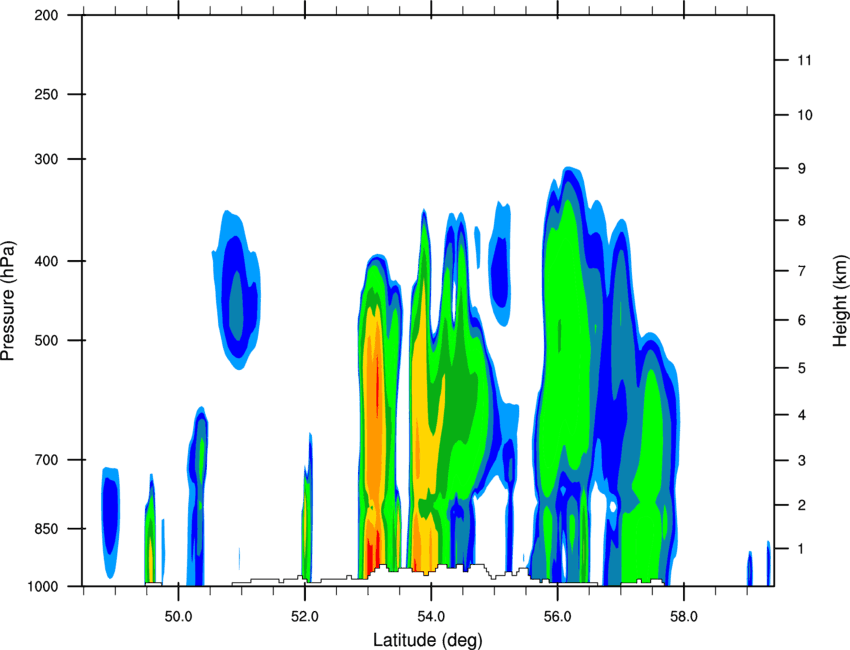Click the 52.0 latitude label
Viewport: 850px width, 650px height.
point(305,617)
